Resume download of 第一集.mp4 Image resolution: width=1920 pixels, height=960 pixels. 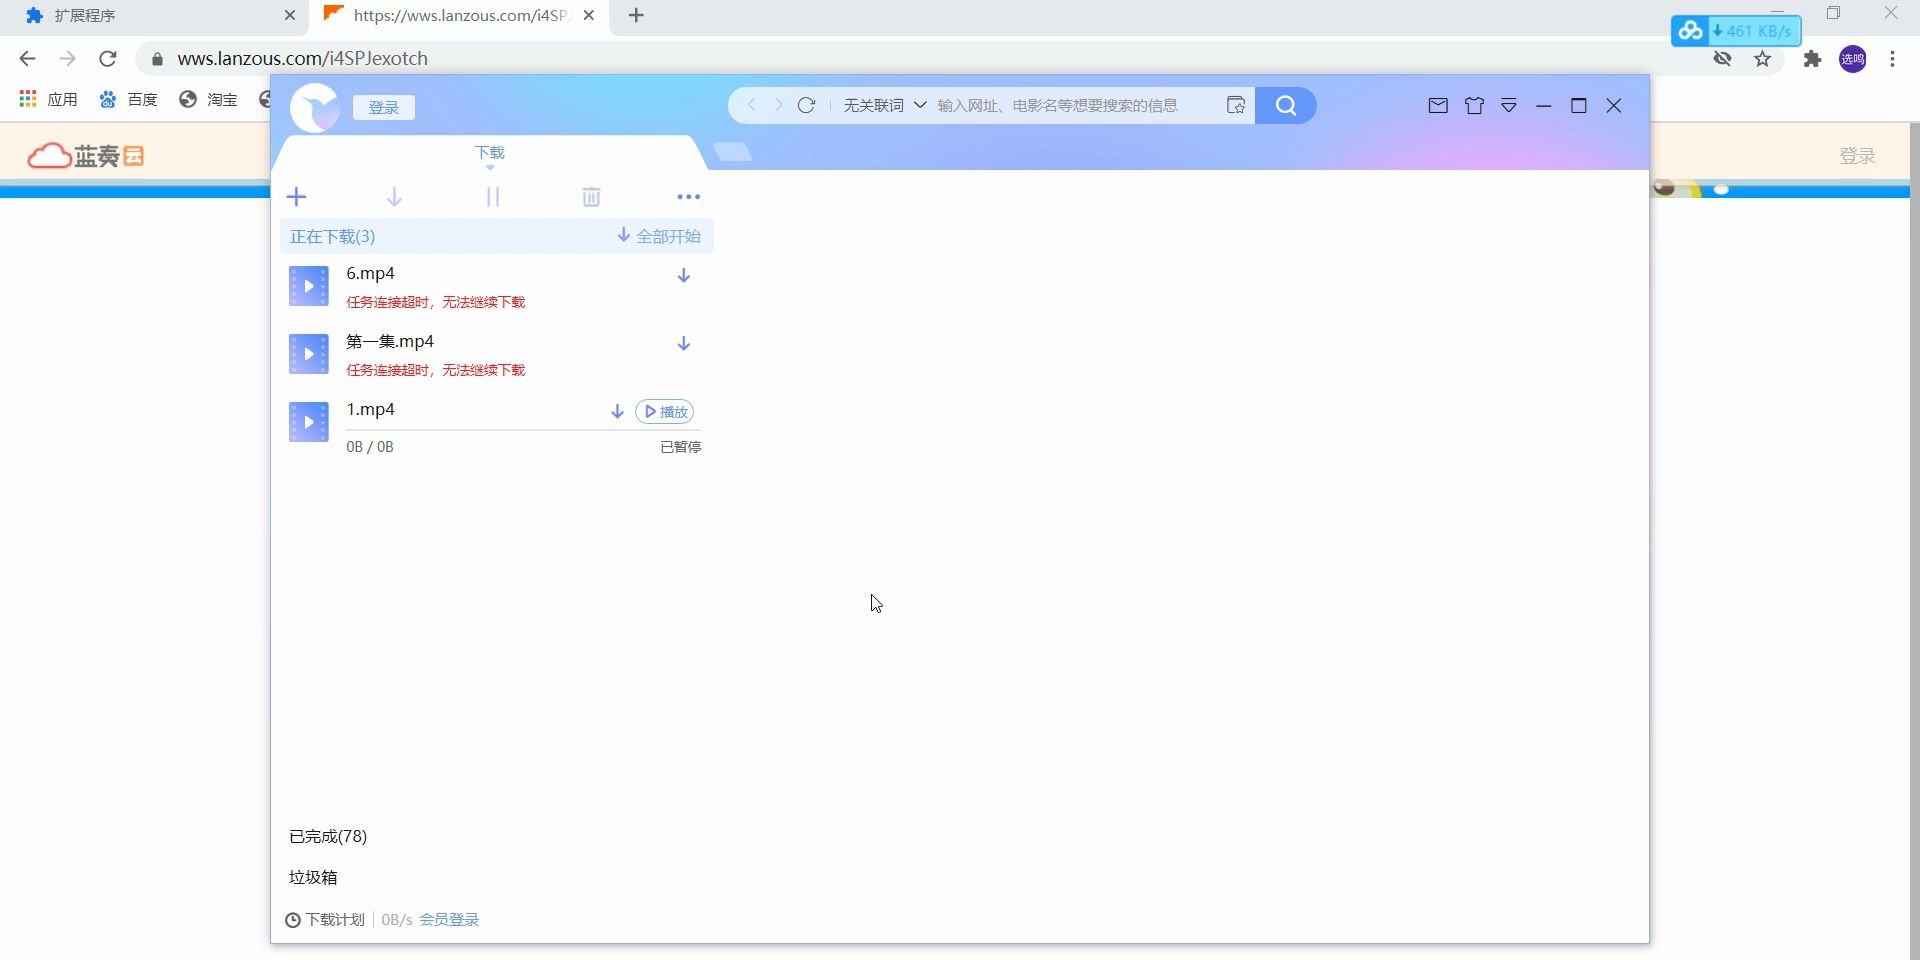pyautogui.click(x=684, y=344)
